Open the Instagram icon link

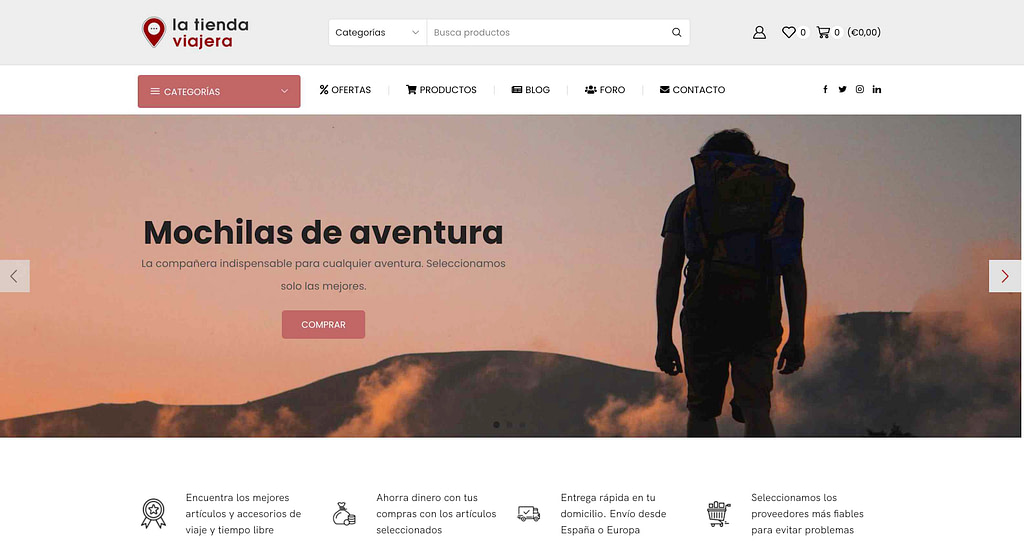pos(859,90)
